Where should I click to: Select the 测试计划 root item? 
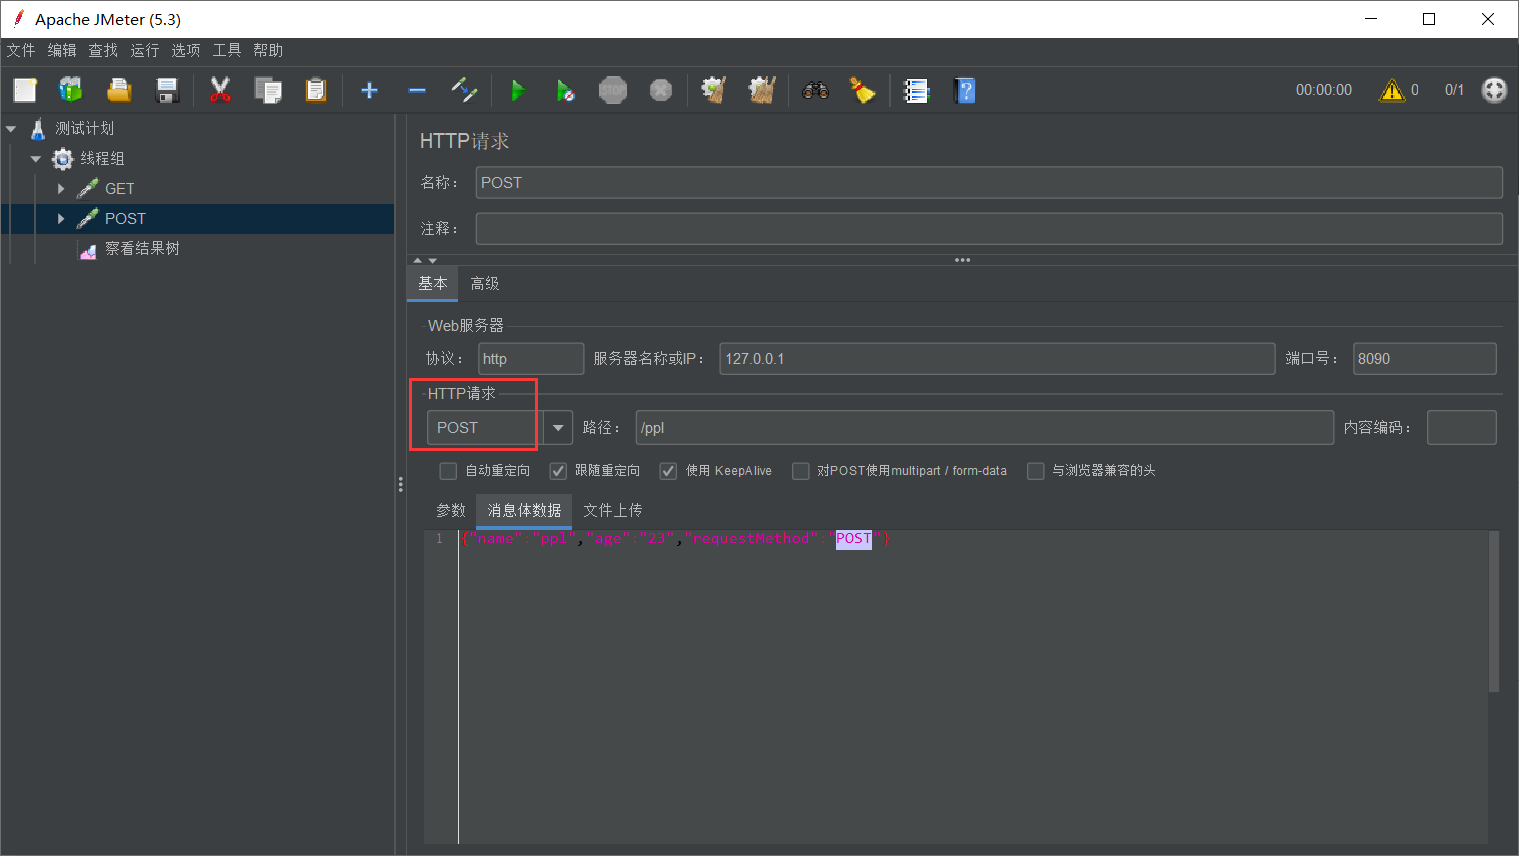coord(84,129)
